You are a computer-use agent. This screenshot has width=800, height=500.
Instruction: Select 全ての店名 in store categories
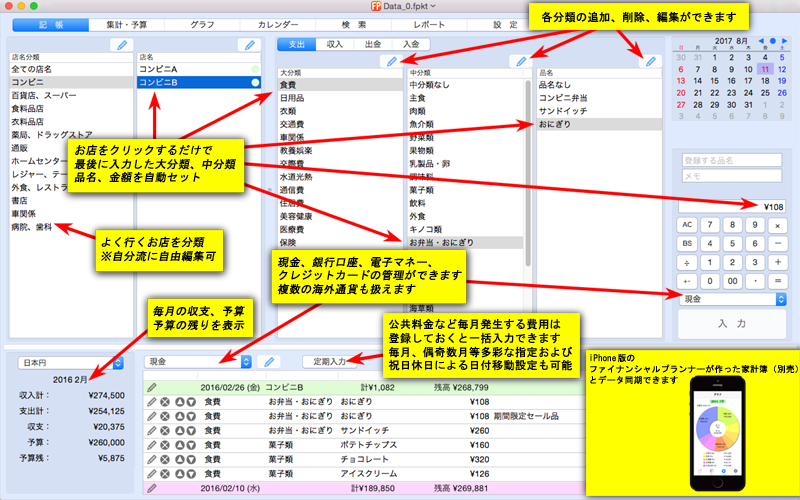tap(71, 69)
